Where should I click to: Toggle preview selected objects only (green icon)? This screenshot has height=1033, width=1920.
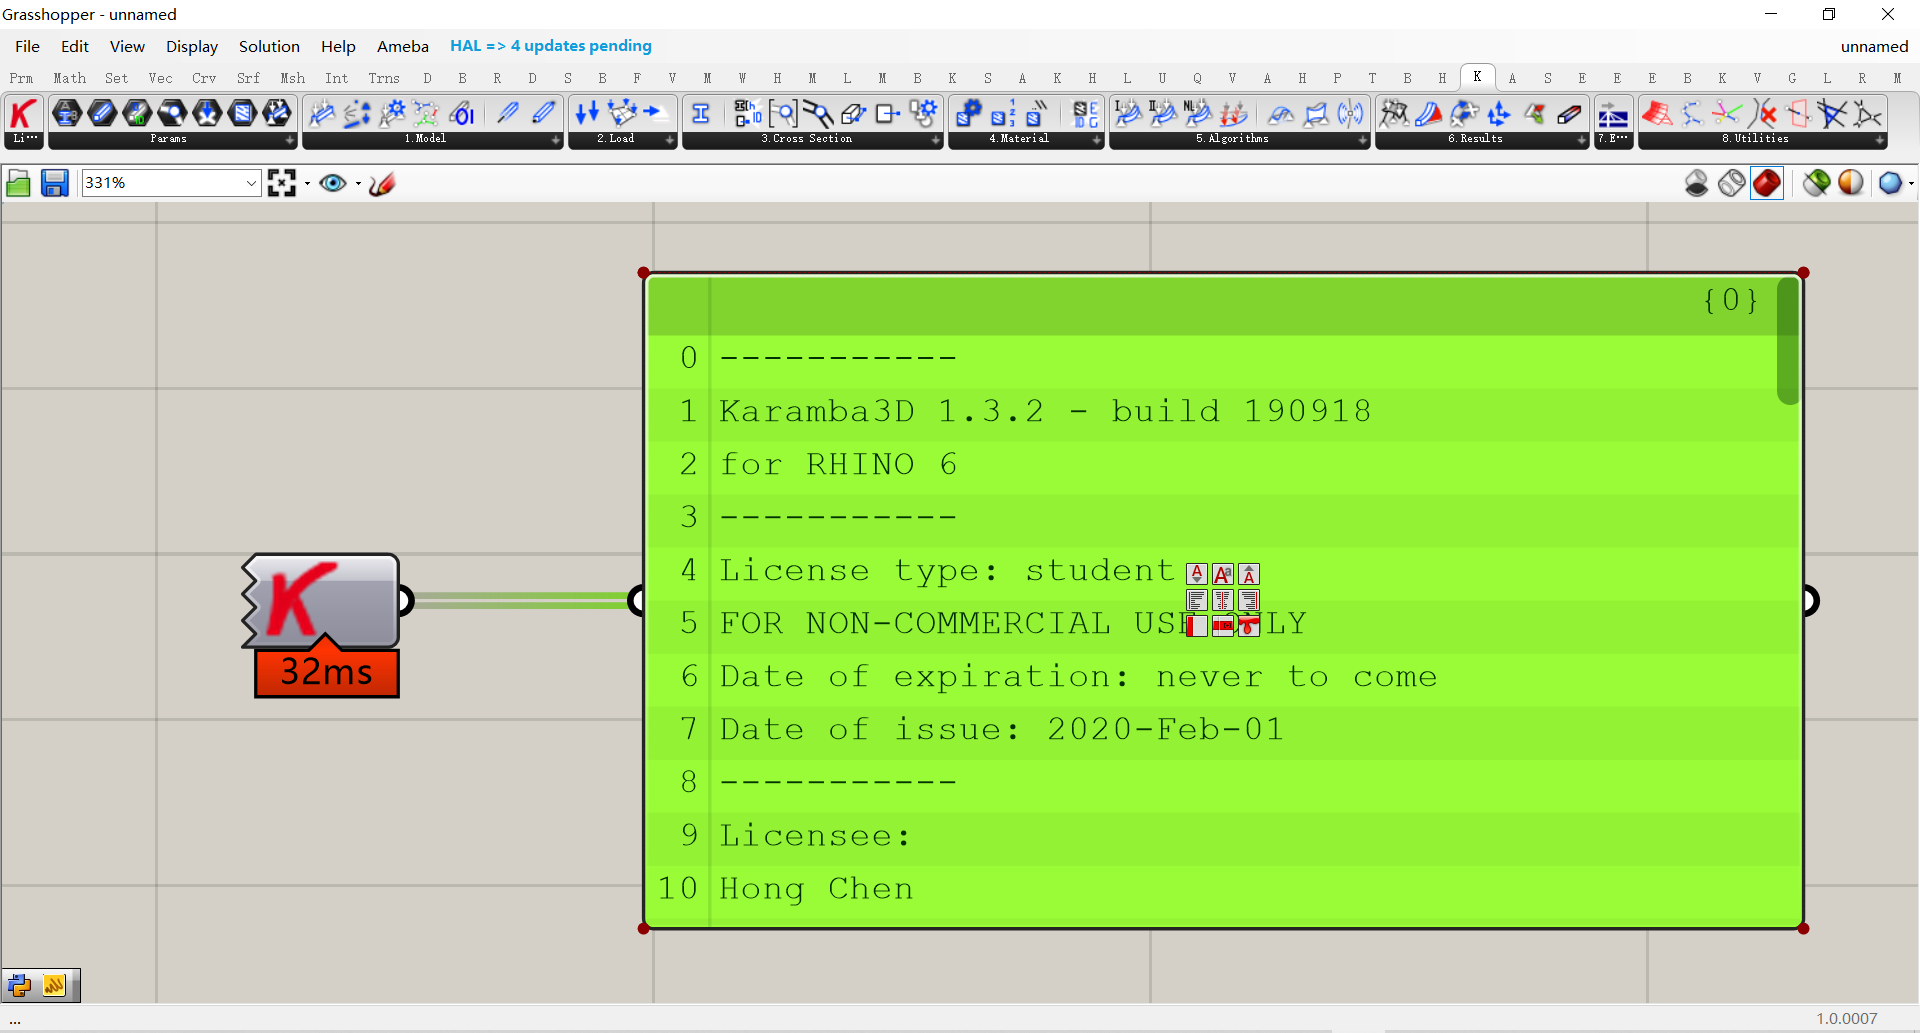click(x=1817, y=183)
